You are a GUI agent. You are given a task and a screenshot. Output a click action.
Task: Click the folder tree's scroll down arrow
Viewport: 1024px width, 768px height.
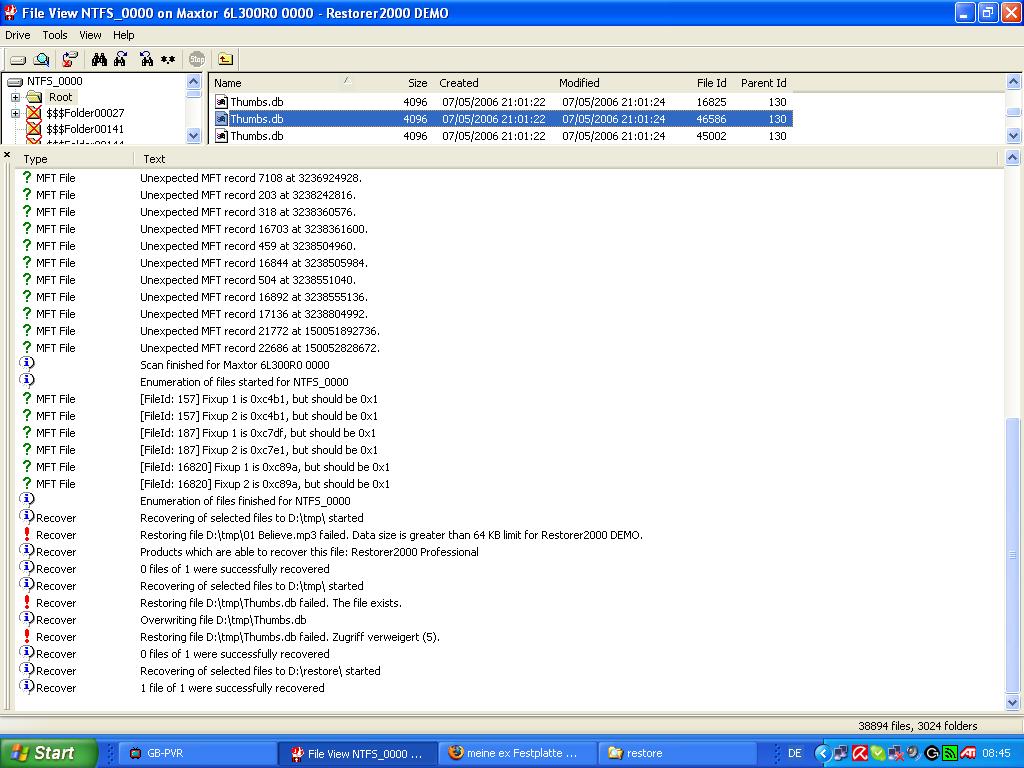(193, 136)
